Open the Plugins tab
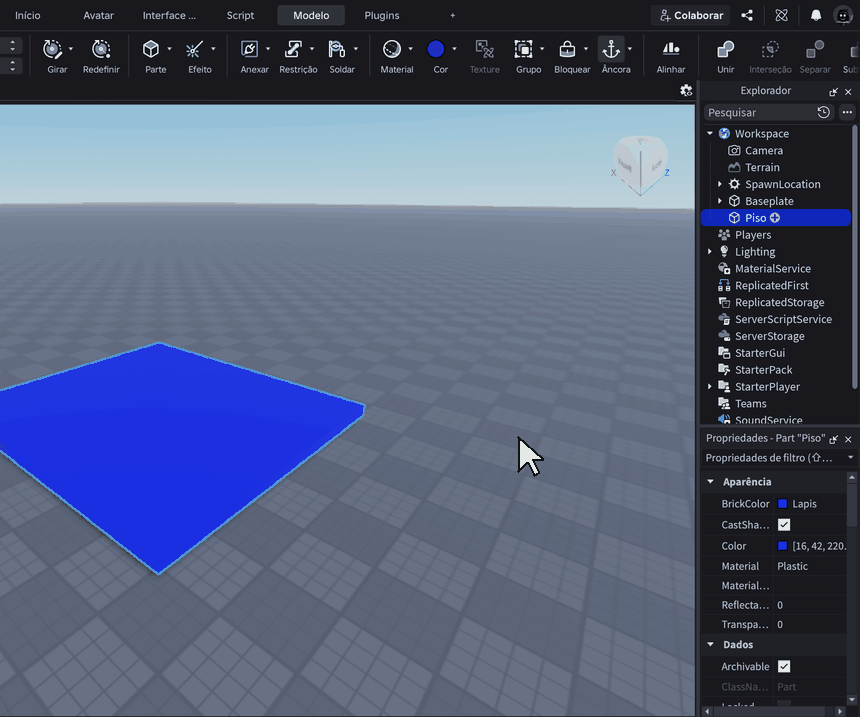 tap(382, 15)
